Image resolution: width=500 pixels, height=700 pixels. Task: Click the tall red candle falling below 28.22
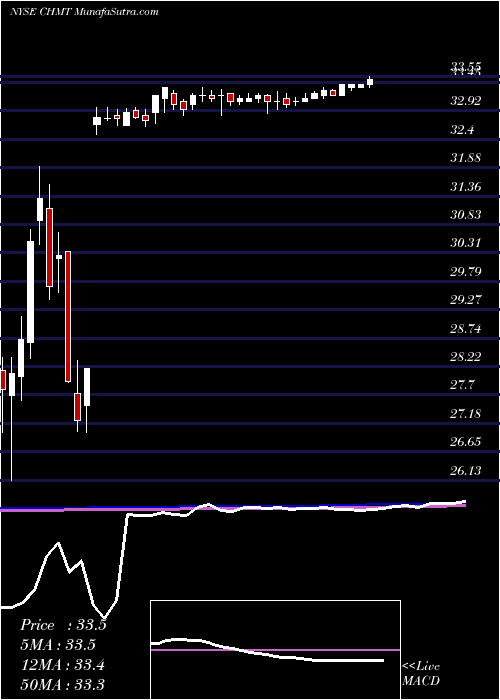[68, 317]
